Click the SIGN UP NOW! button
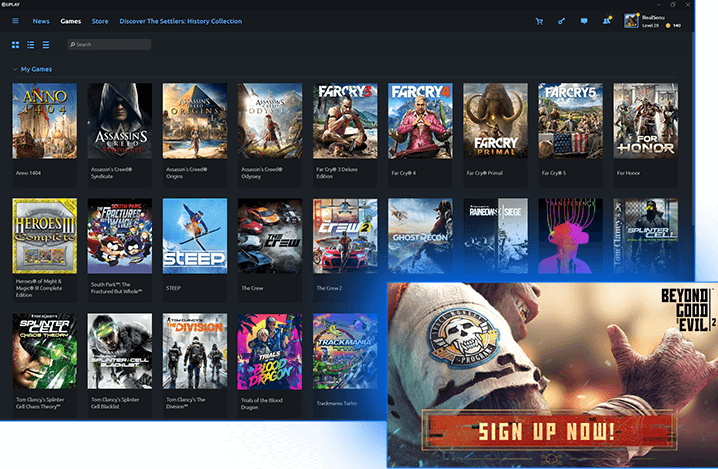Screen dimensions: 718x469 549,431
